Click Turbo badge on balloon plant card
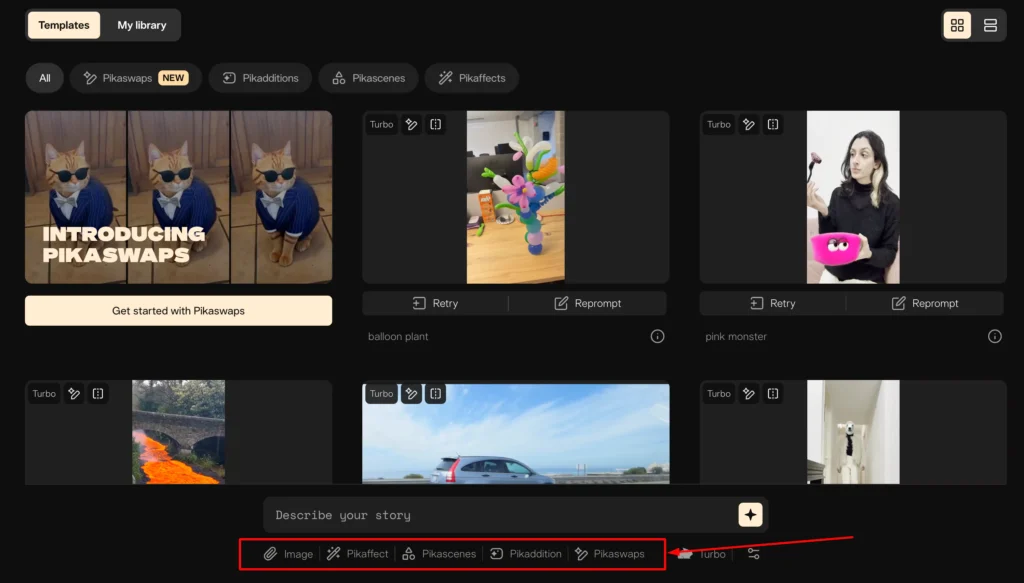The image size is (1024, 583). [381, 124]
